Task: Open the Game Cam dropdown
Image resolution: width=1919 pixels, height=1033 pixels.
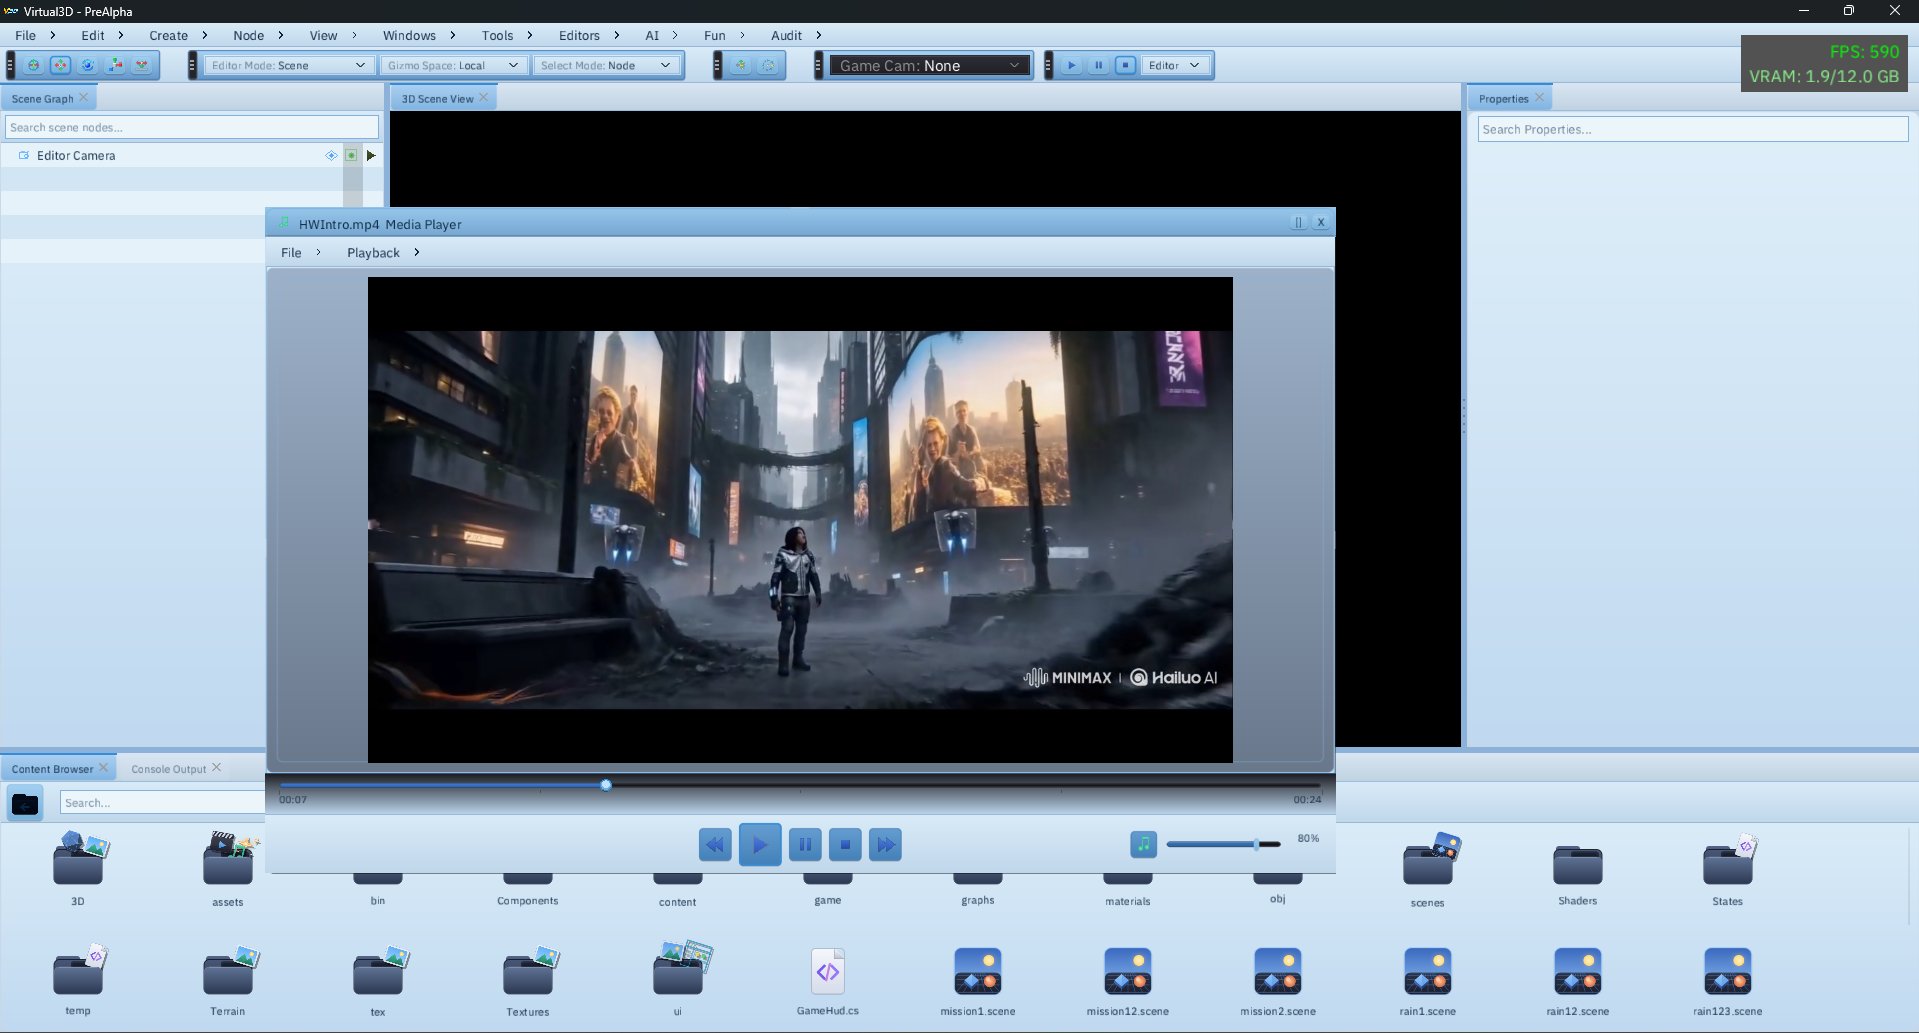Action: [930, 65]
